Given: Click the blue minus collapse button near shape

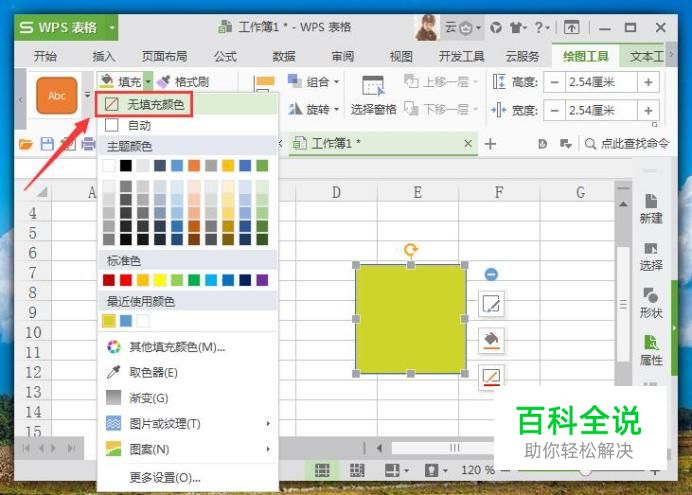Looking at the screenshot, I should pyautogui.click(x=491, y=274).
